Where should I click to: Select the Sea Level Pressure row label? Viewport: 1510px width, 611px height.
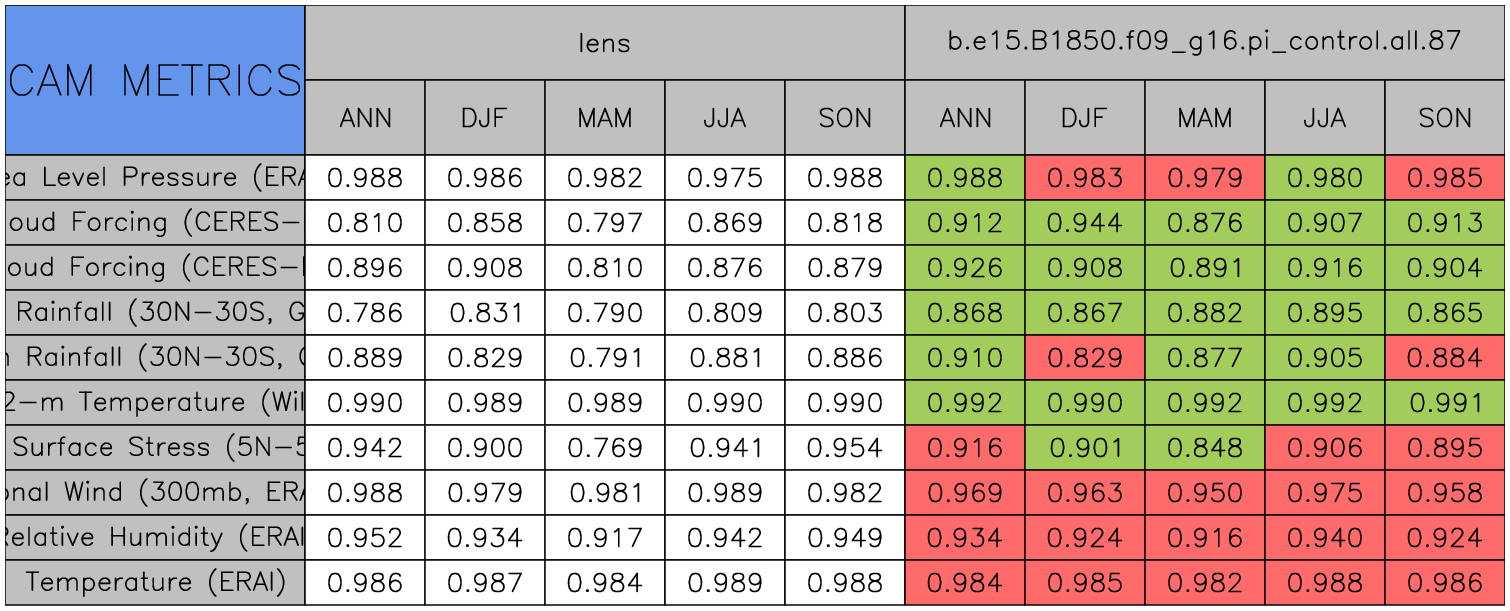click(x=155, y=178)
